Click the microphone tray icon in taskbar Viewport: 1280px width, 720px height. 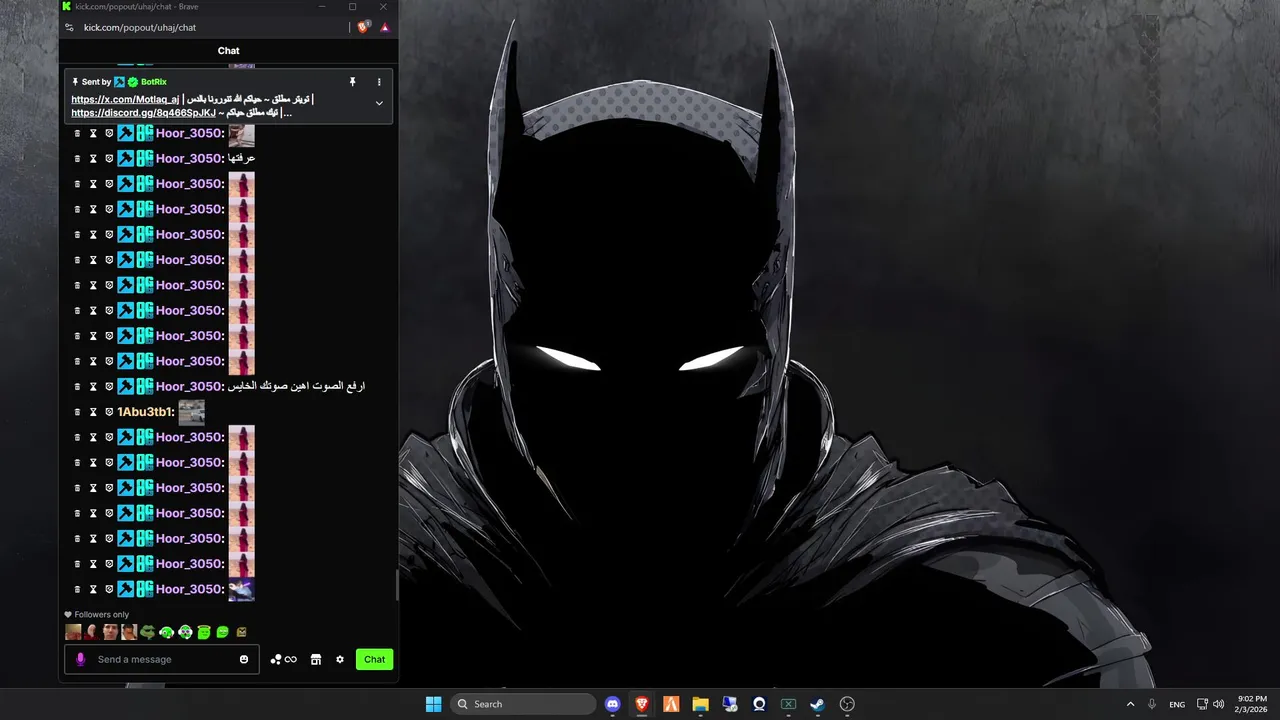(1152, 704)
